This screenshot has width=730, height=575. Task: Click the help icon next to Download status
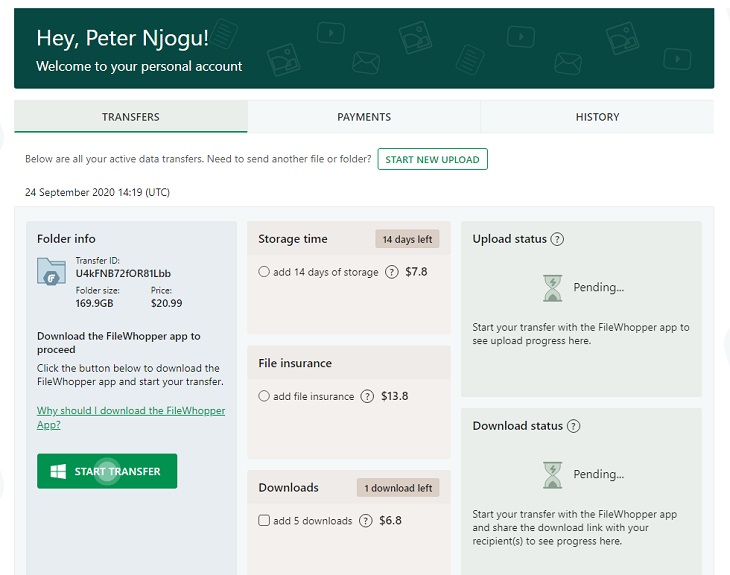coord(574,426)
